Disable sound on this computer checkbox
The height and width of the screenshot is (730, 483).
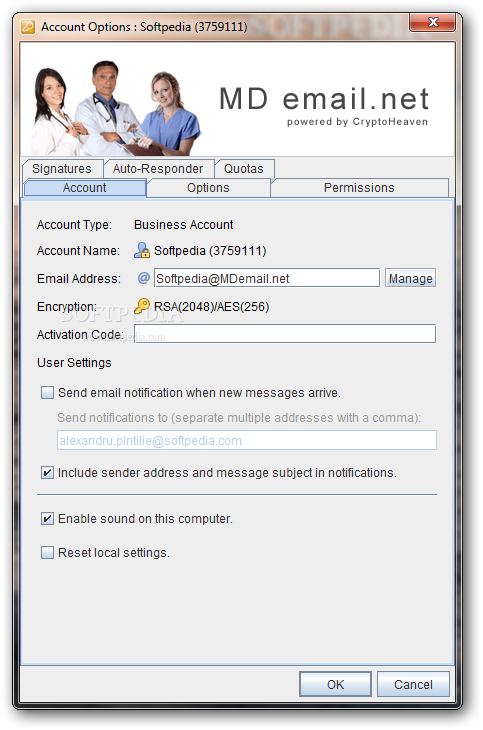(48, 519)
